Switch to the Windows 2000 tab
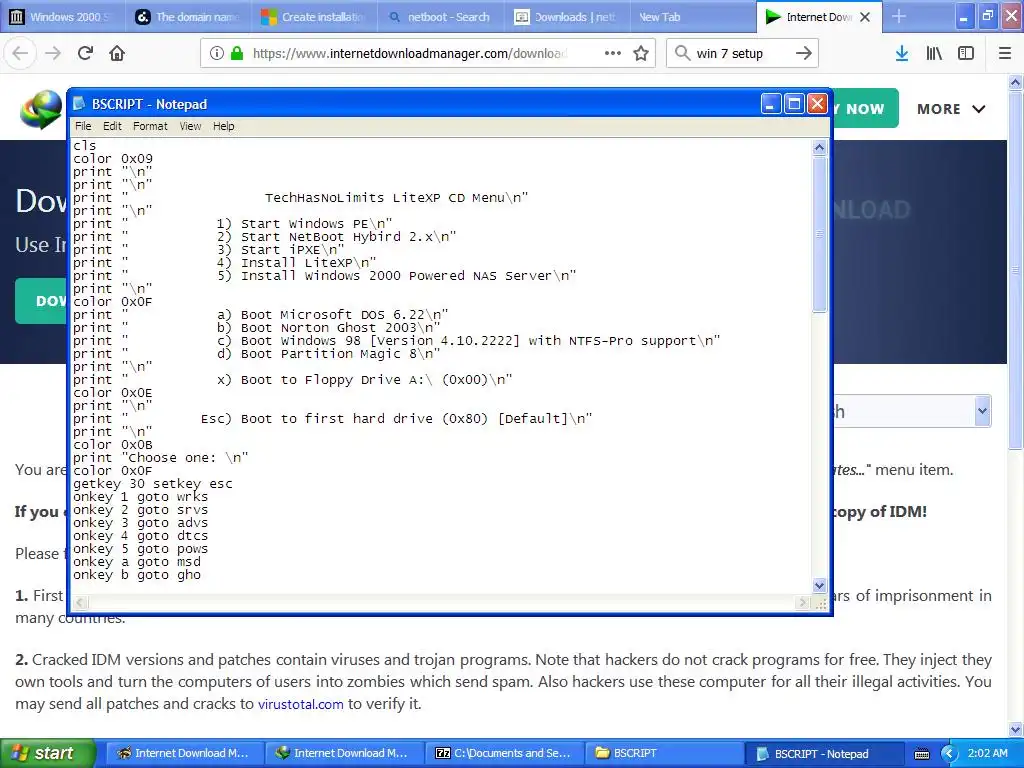The image size is (1024, 768). [x=63, y=16]
